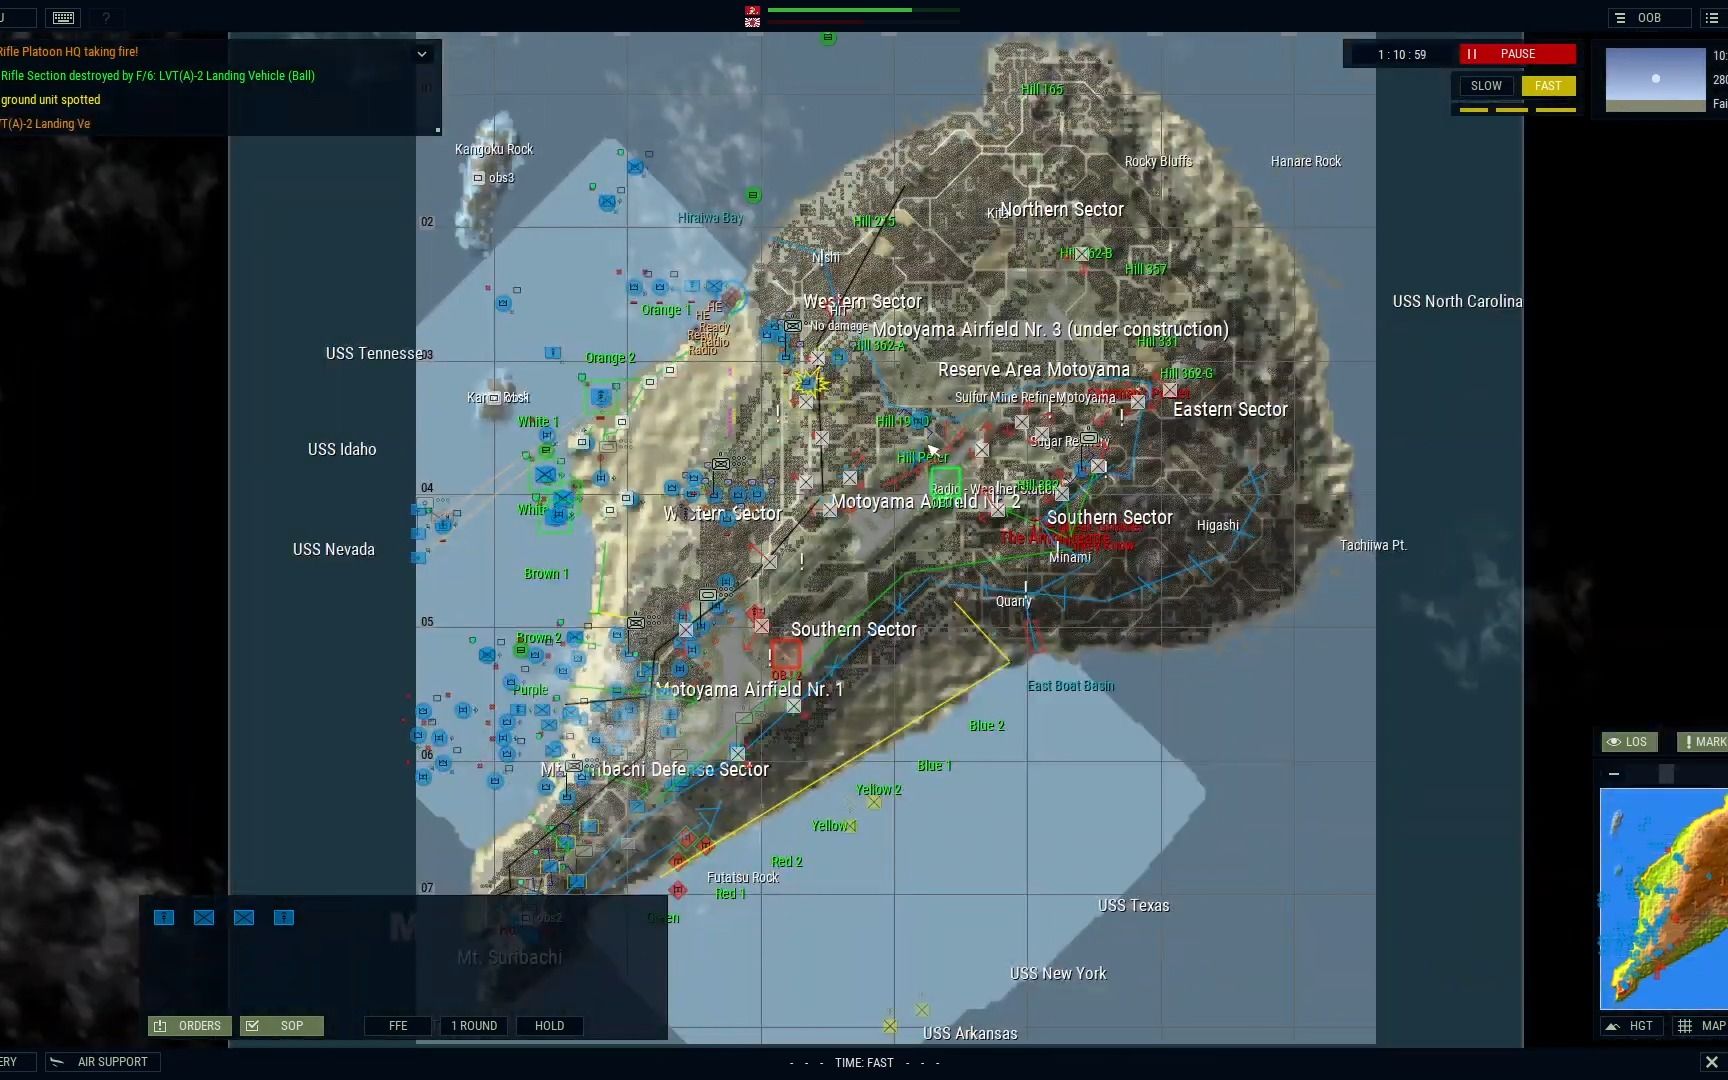
Task: Click the green circle icon at top map edge
Action: pos(828,38)
